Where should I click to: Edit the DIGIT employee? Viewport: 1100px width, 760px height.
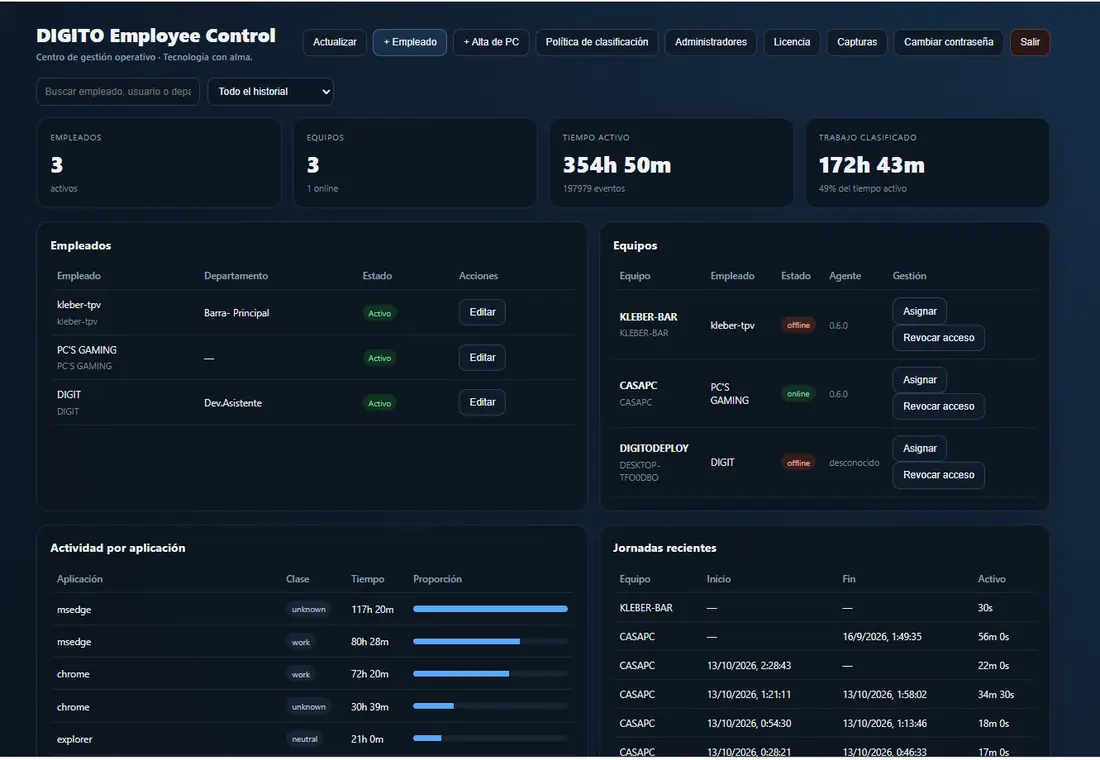(482, 402)
